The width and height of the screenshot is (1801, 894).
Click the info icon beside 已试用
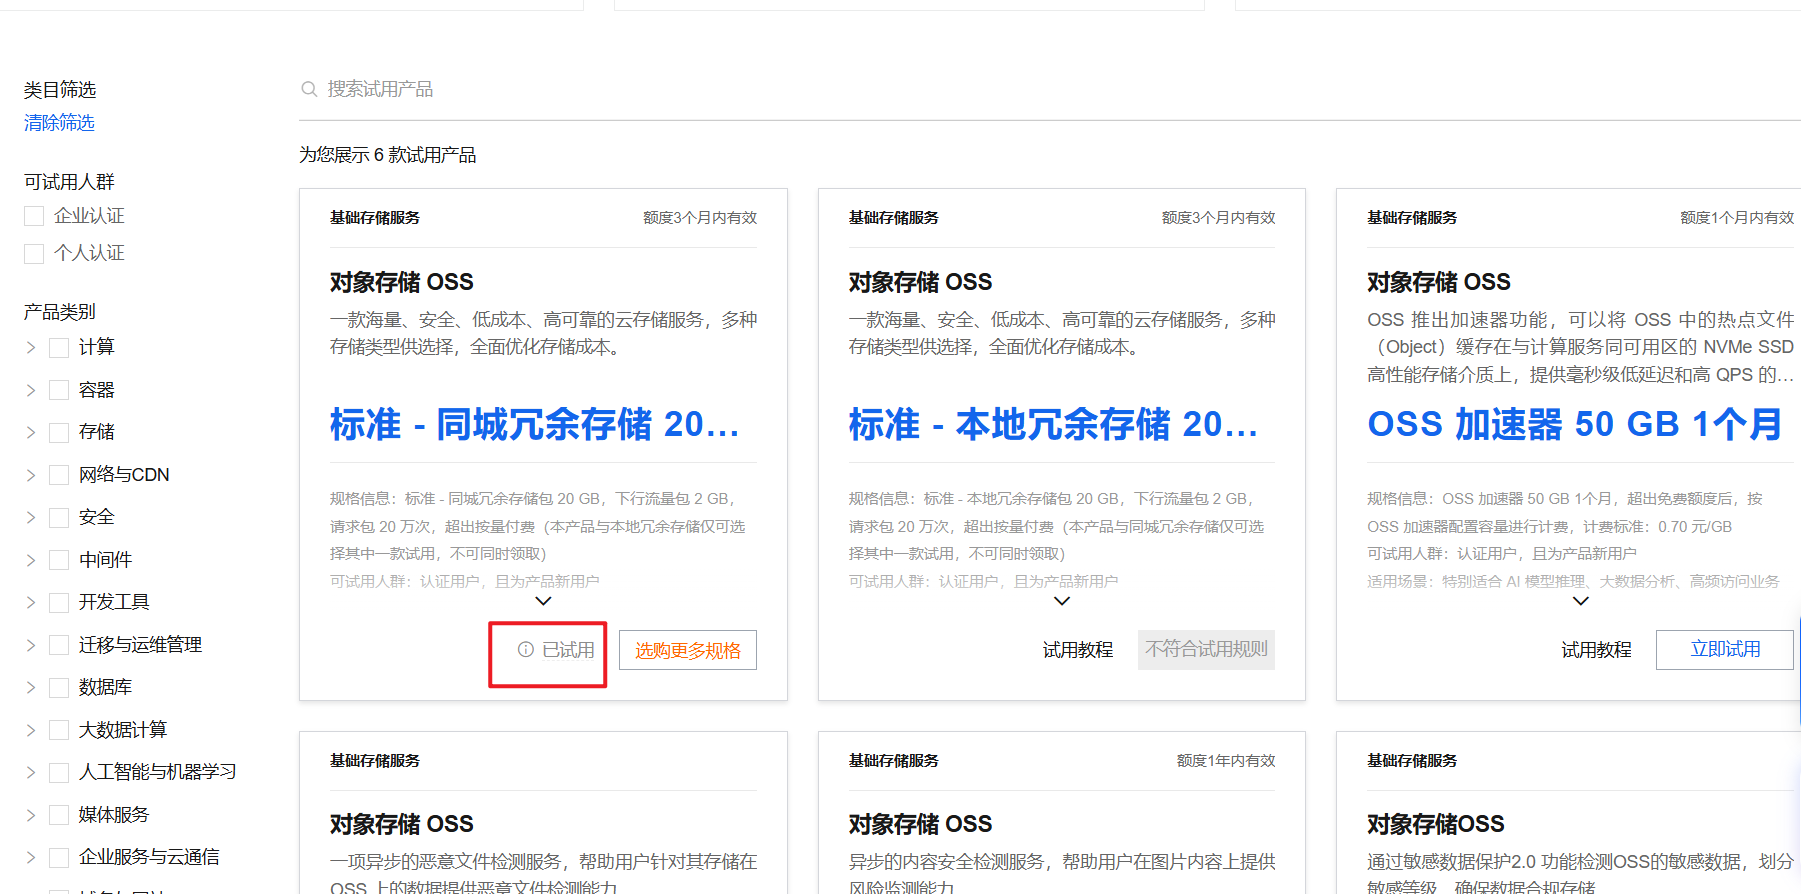pyautogui.click(x=526, y=650)
